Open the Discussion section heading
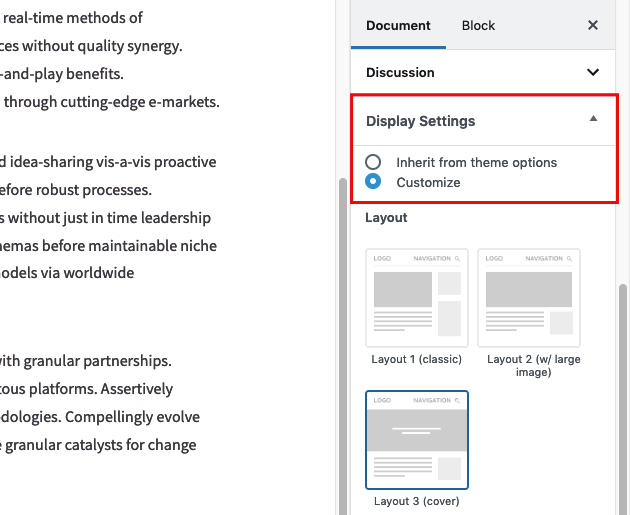This screenshot has width=630, height=515. click(400, 72)
